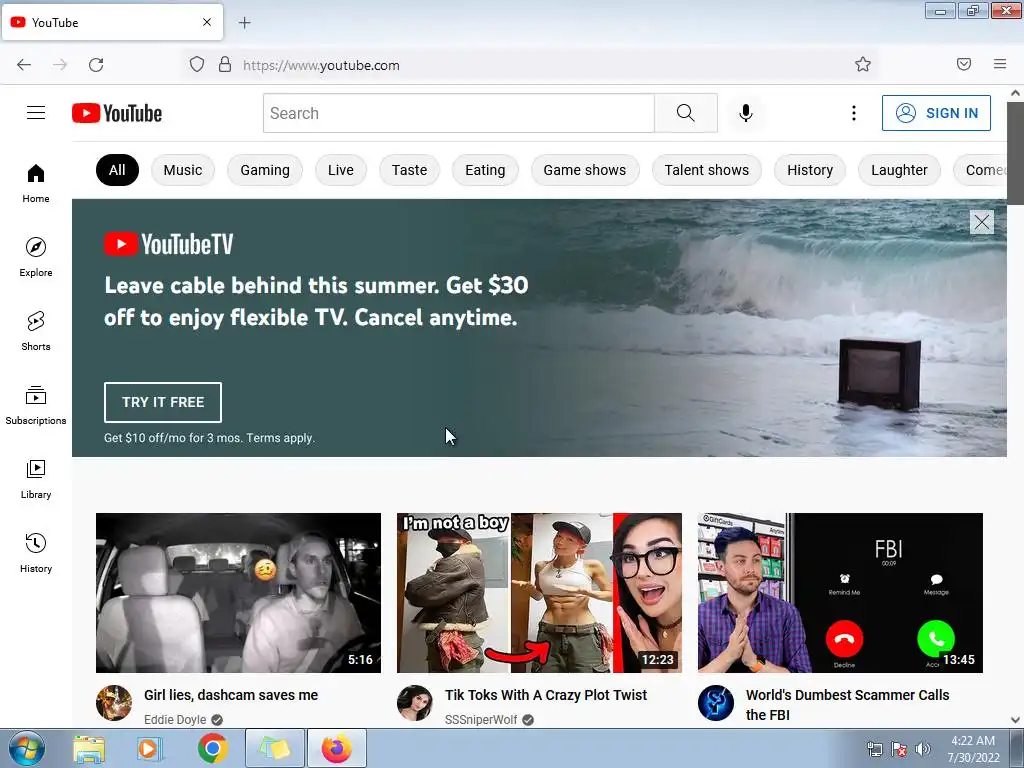
Task: Open the YouTube hamburger guide menu
Action: (x=36, y=113)
